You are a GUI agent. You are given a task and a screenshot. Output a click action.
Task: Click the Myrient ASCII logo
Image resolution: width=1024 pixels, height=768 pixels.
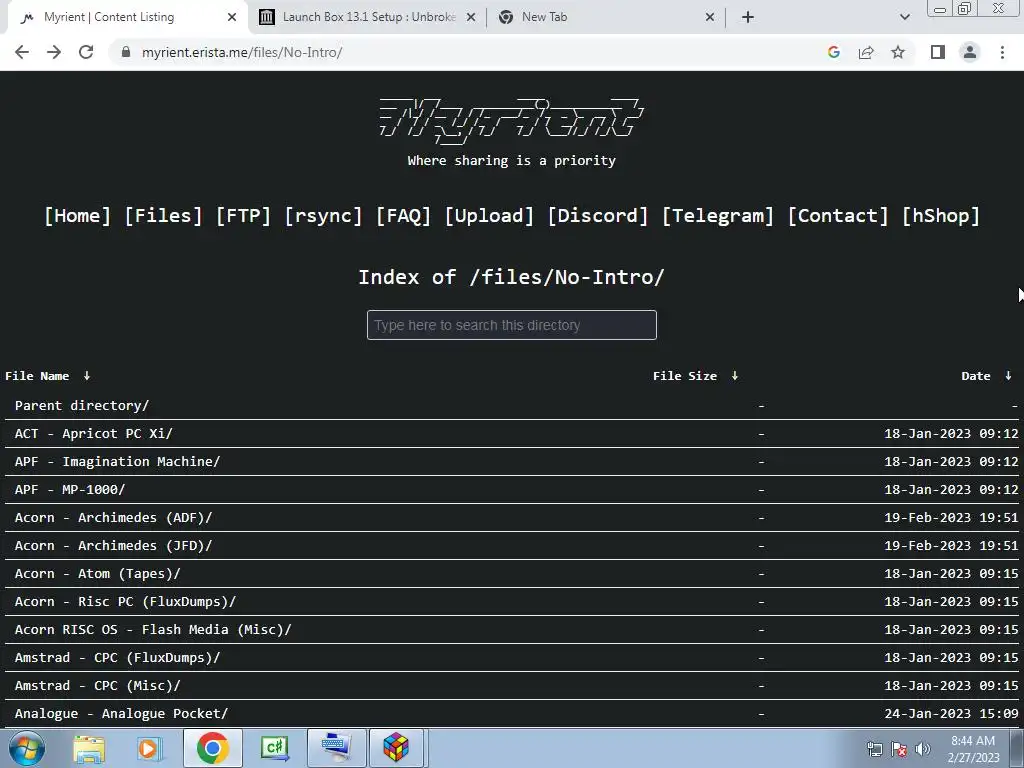coord(511,121)
